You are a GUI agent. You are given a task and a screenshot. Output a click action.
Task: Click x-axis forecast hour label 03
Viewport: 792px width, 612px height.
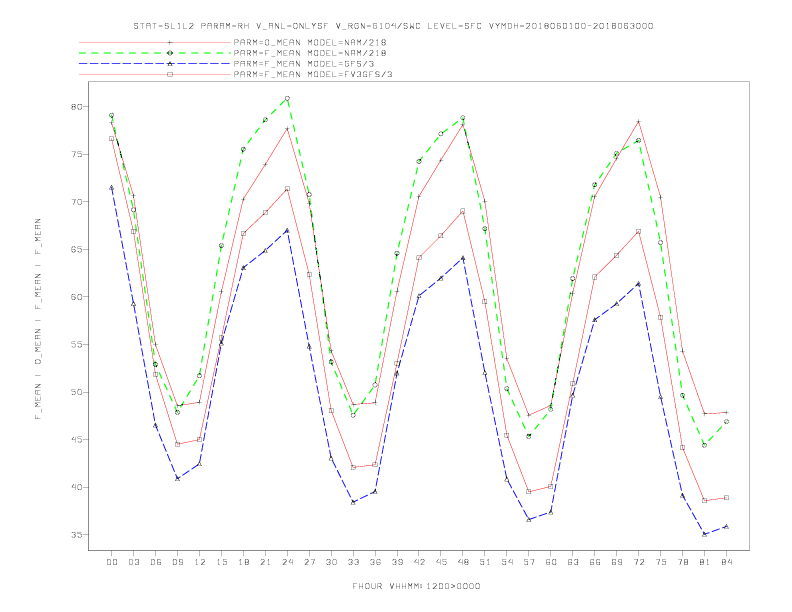coord(133,562)
